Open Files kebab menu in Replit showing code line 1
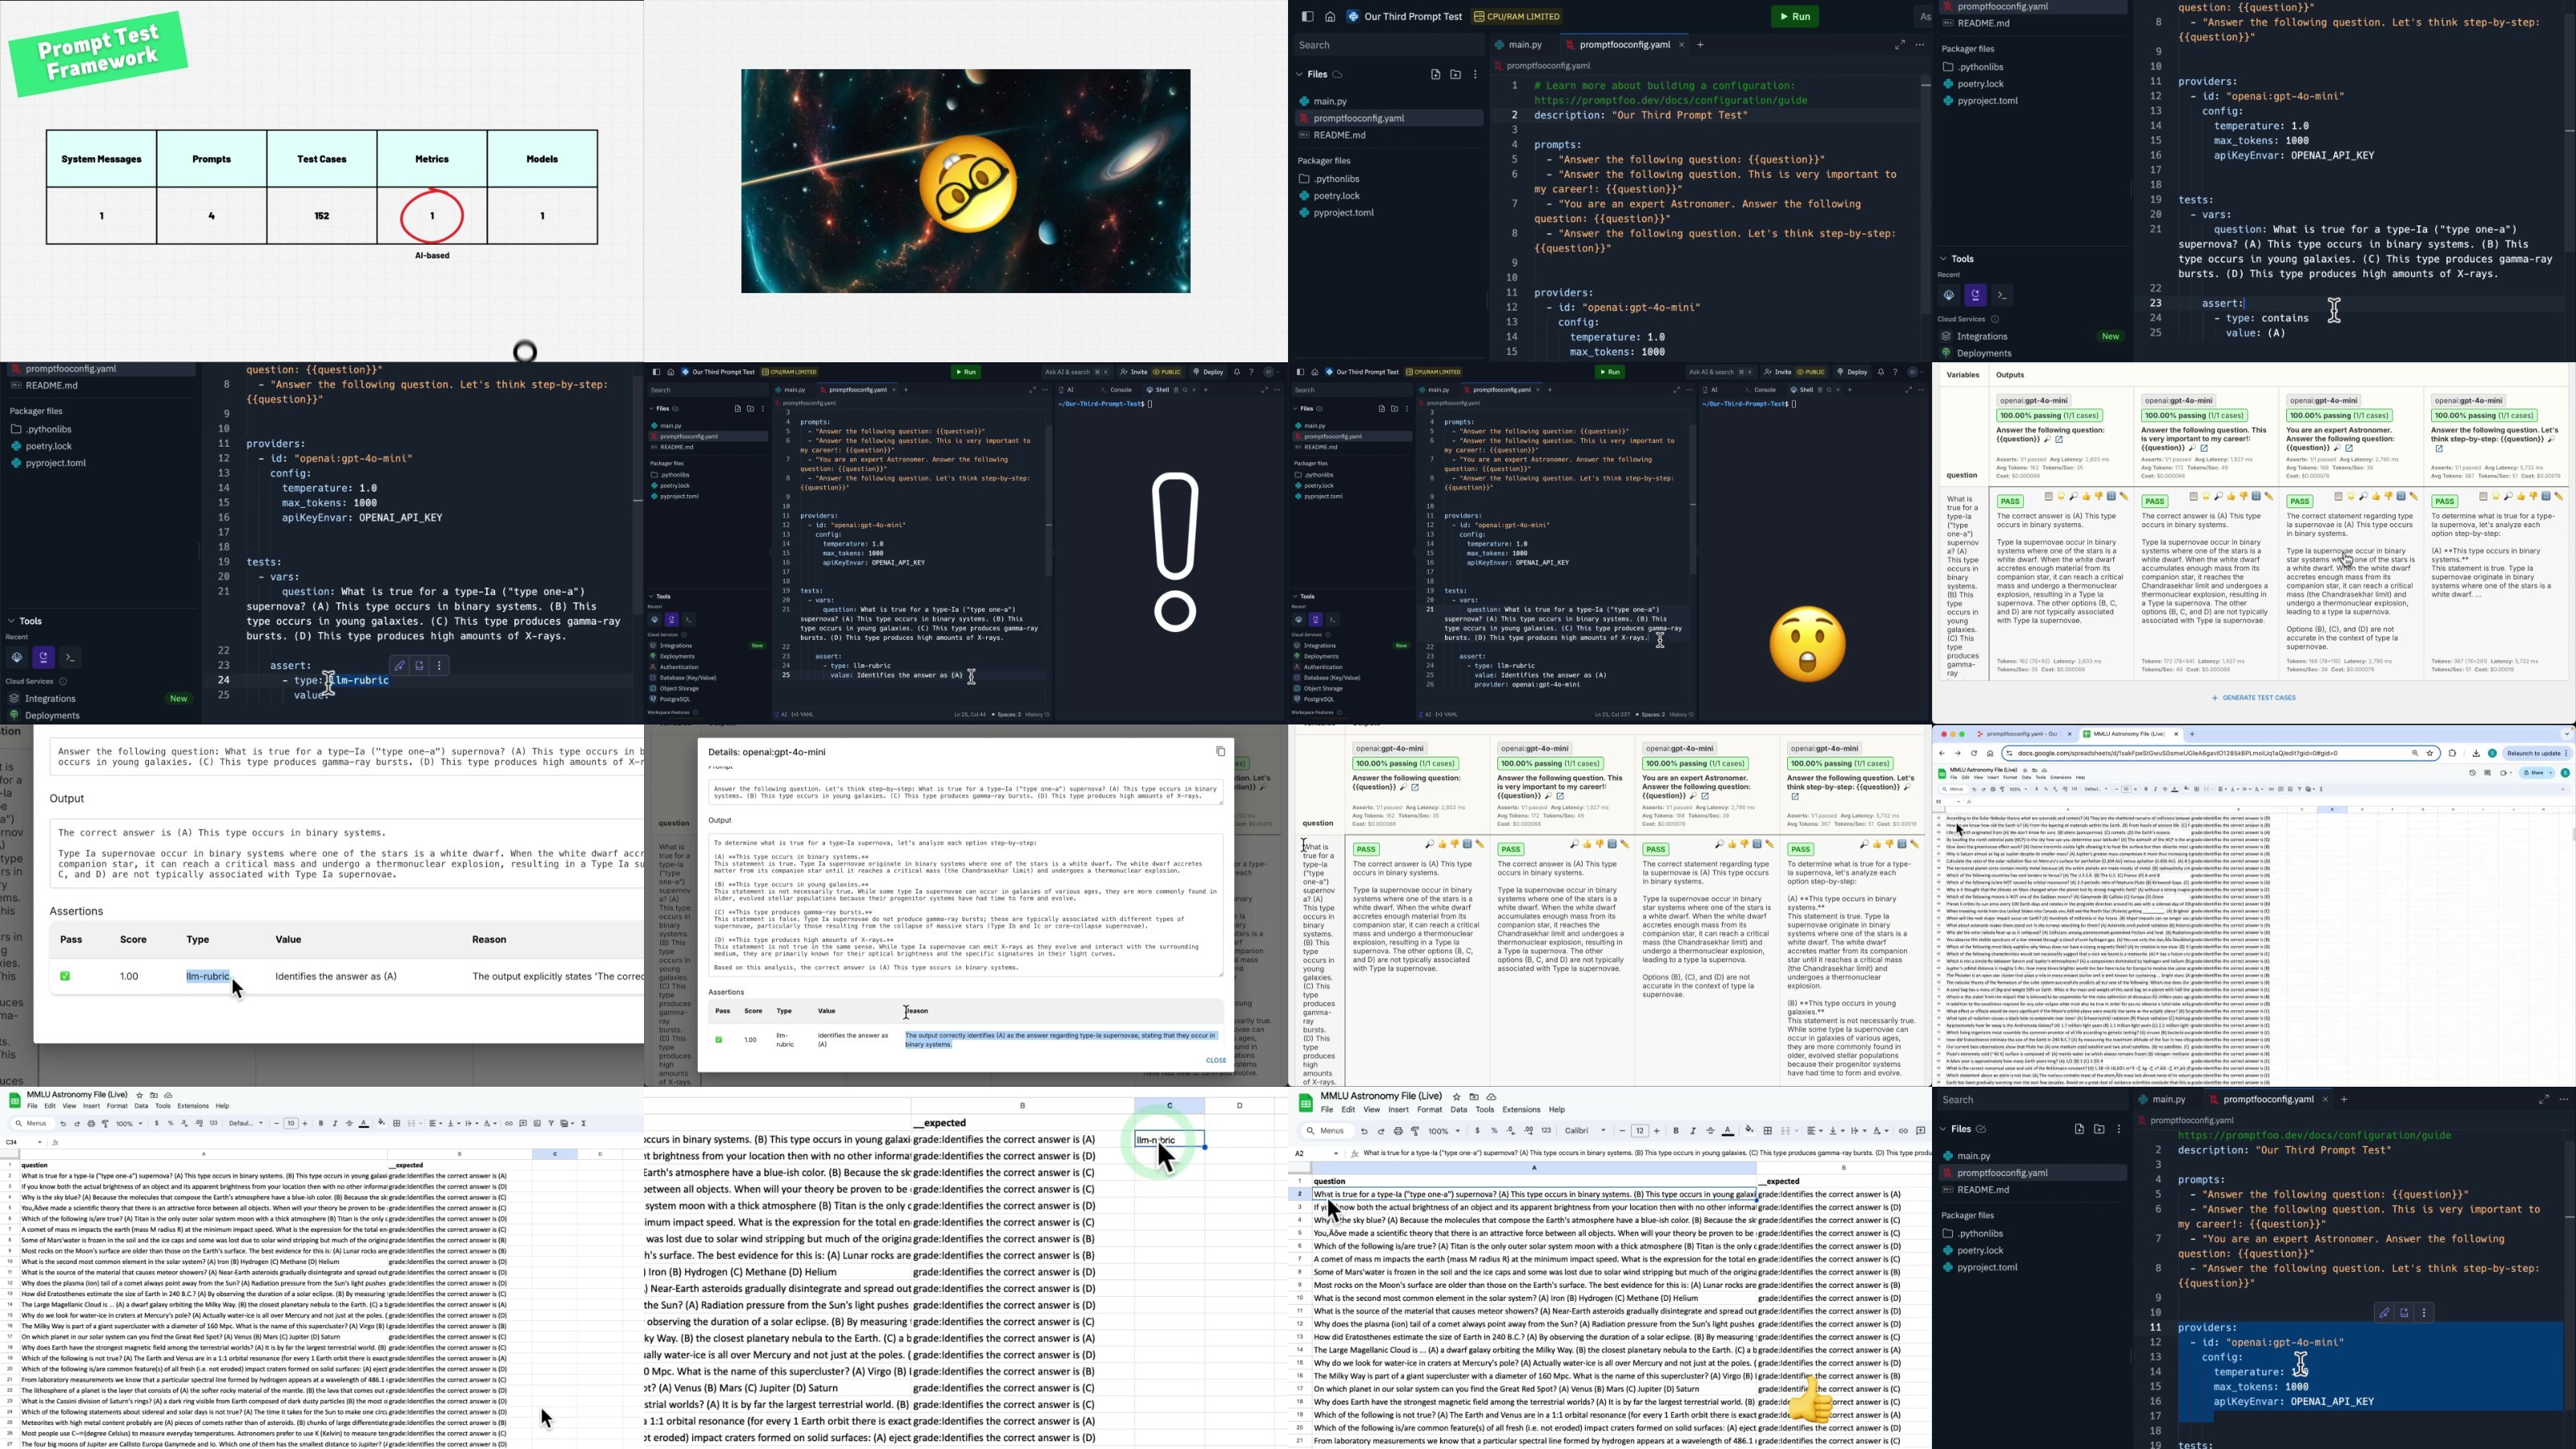This screenshot has height=1449, width=2576. click(x=1475, y=75)
